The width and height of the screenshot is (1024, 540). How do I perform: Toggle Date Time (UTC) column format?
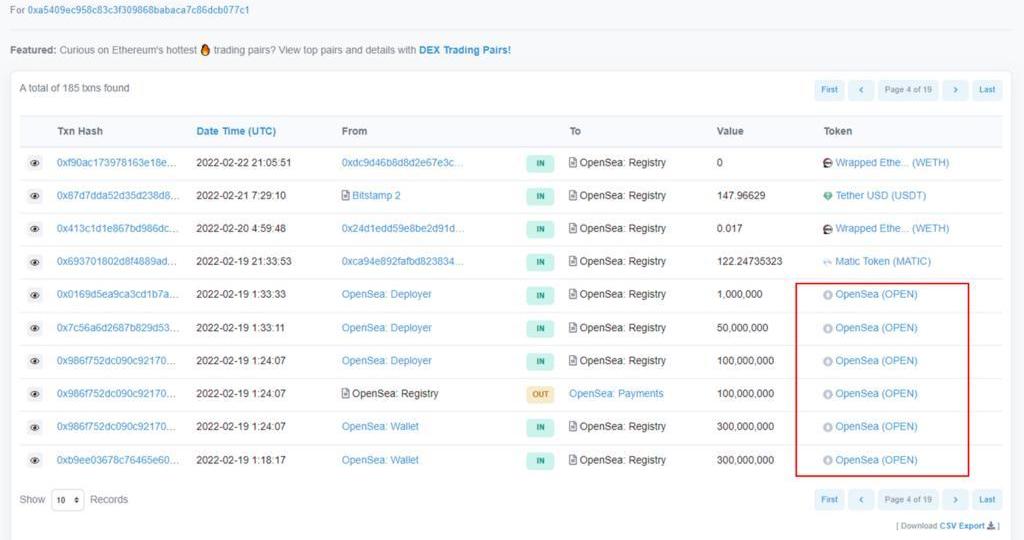click(236, 131)
